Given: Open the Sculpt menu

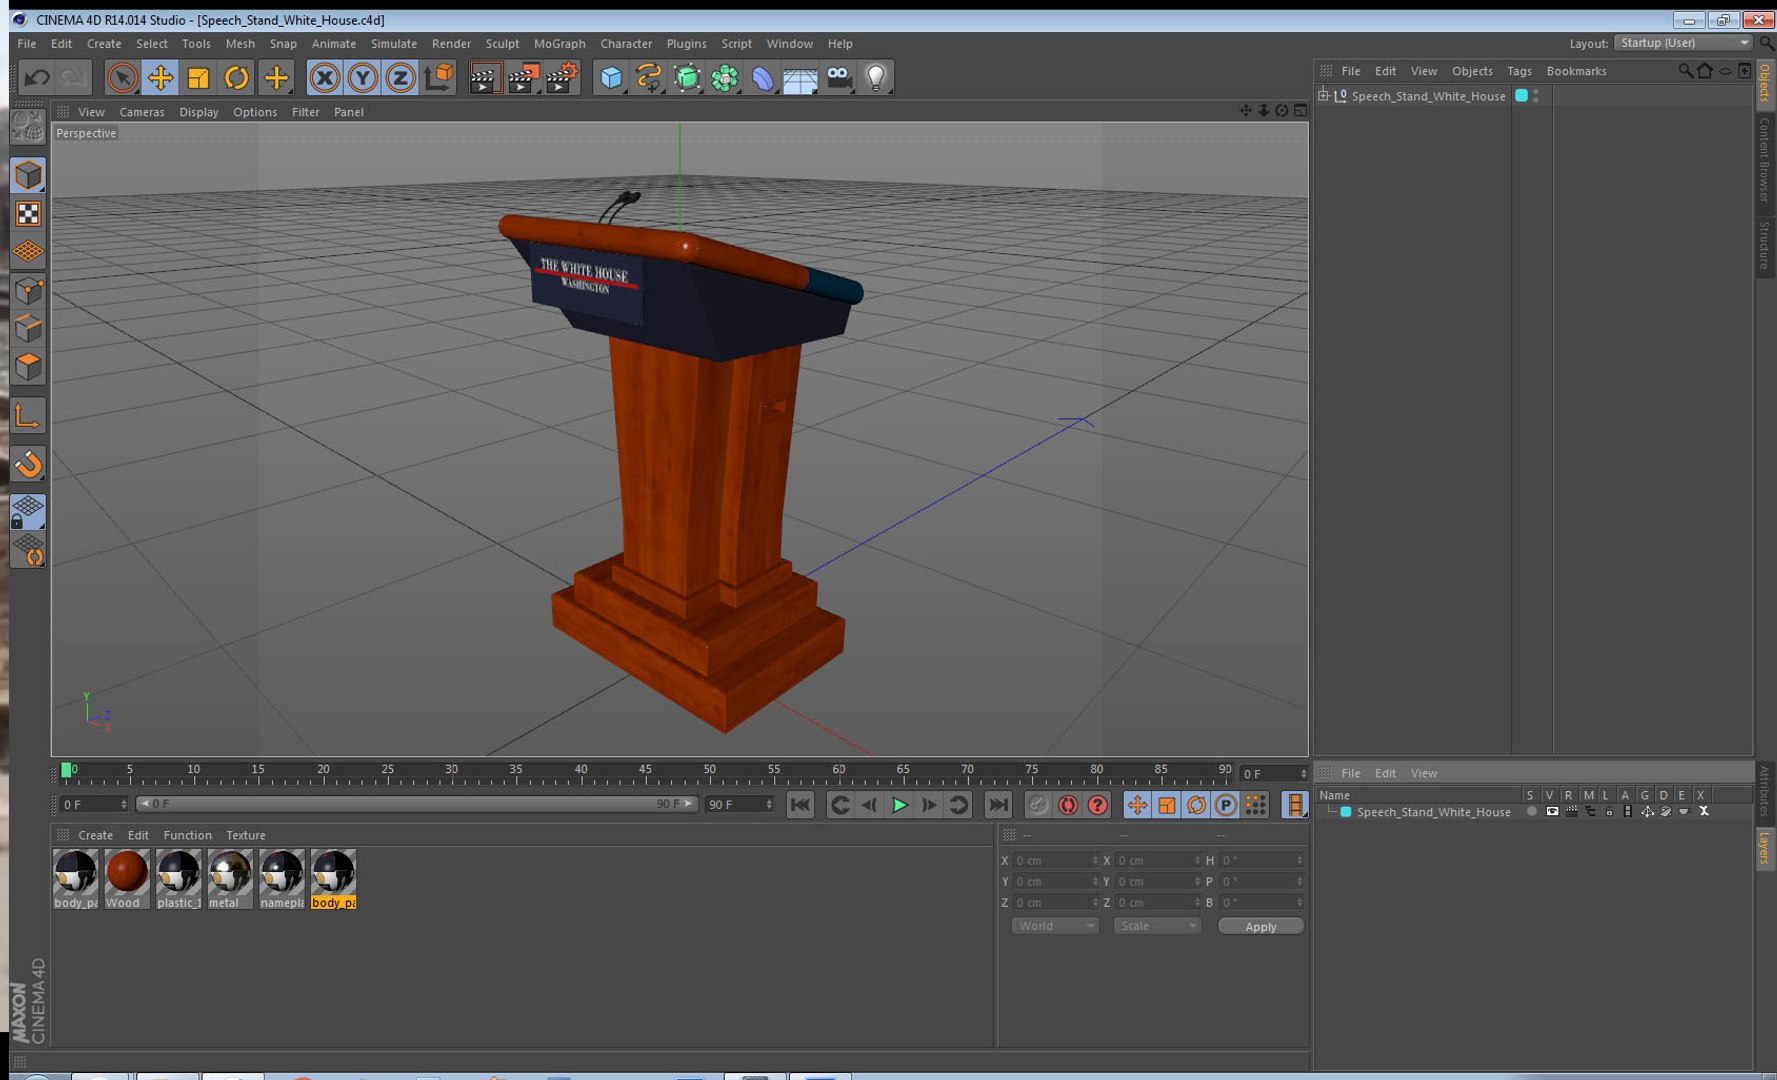Looking at the screenshot, I should click(502, 43).
